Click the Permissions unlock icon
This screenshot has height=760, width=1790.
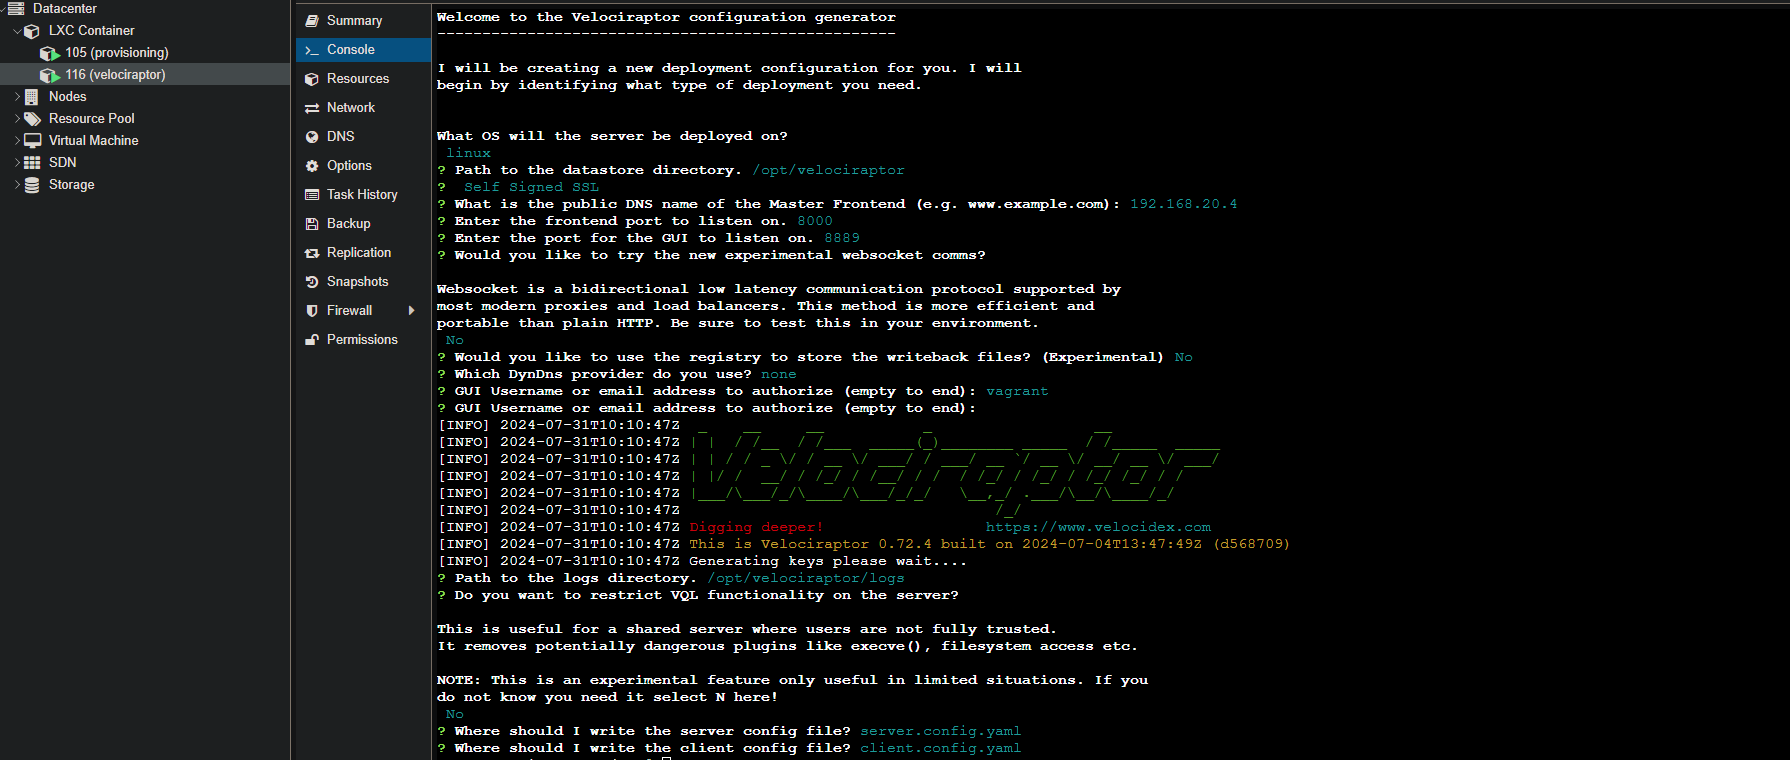click(x=312, y=340)
